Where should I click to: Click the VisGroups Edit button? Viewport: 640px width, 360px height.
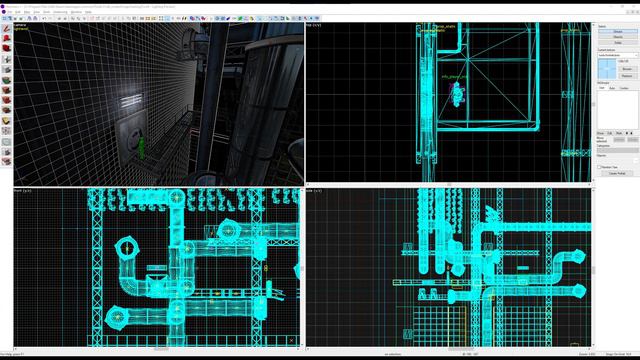[610, 133]
